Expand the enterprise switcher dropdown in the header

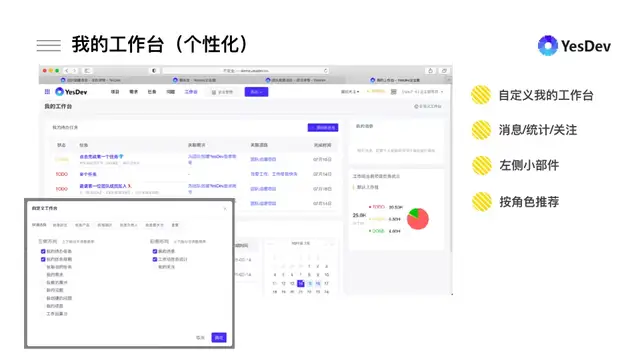[x=350, y=92]
